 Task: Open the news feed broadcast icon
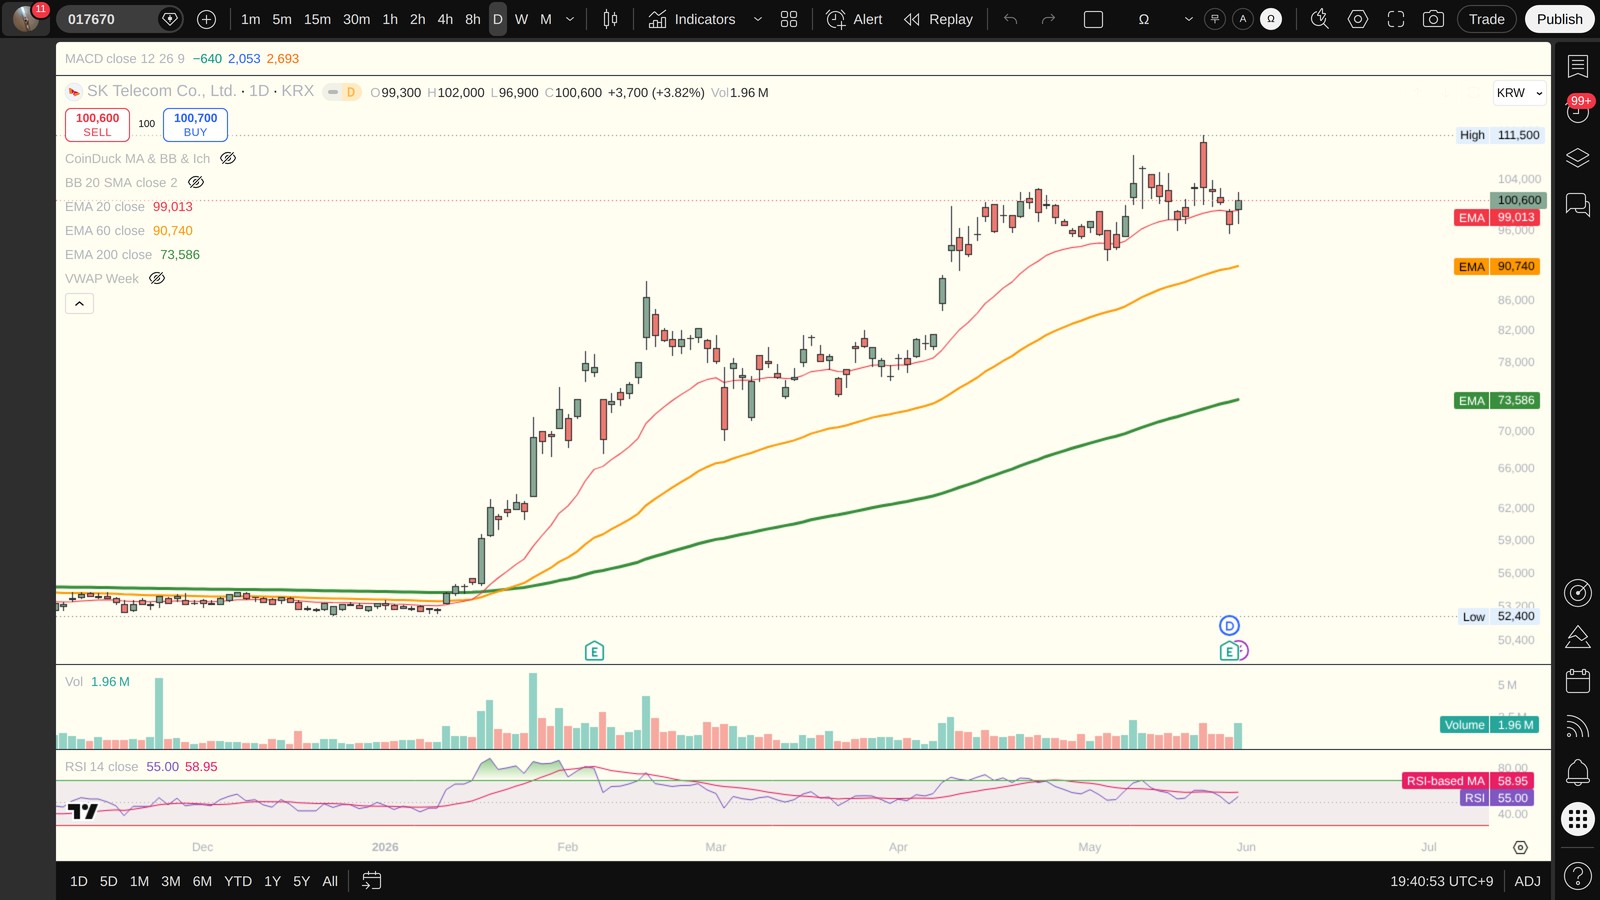click(1578, 727)
